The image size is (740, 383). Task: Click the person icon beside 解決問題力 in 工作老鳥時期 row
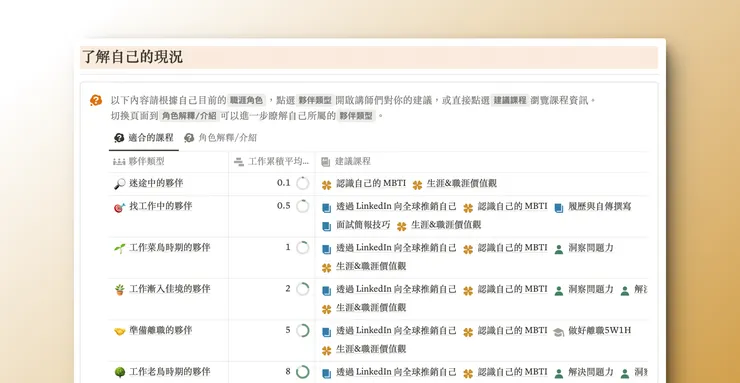(x=559, y=374)
